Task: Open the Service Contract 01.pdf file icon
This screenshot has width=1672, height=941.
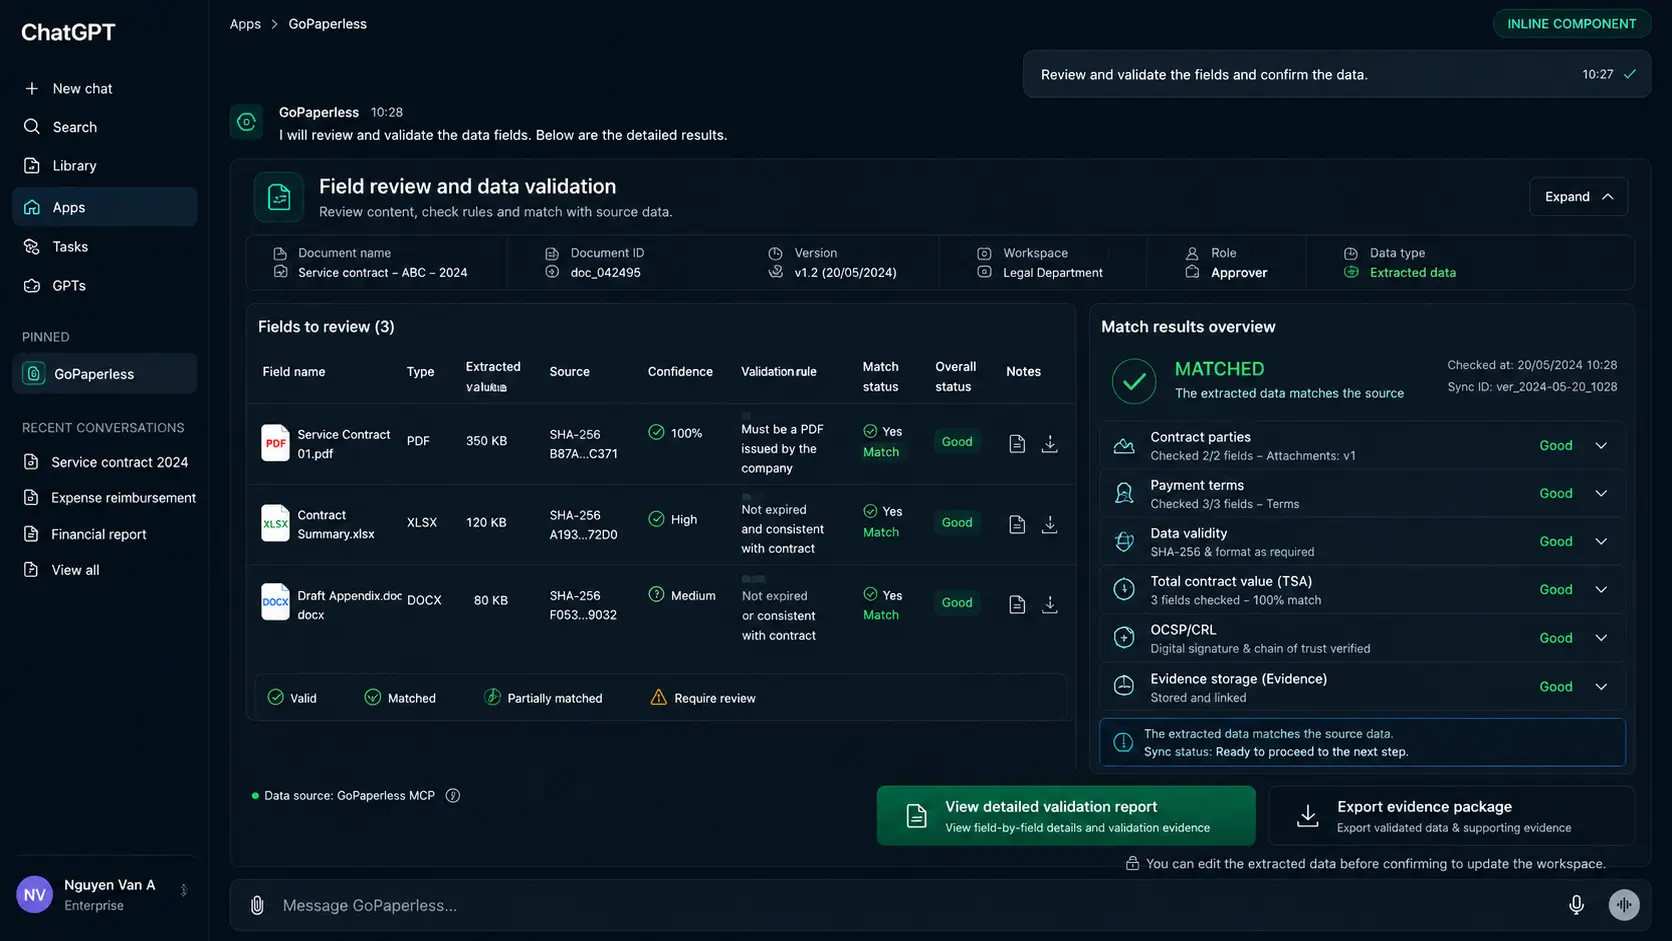Action: point(275,443)
